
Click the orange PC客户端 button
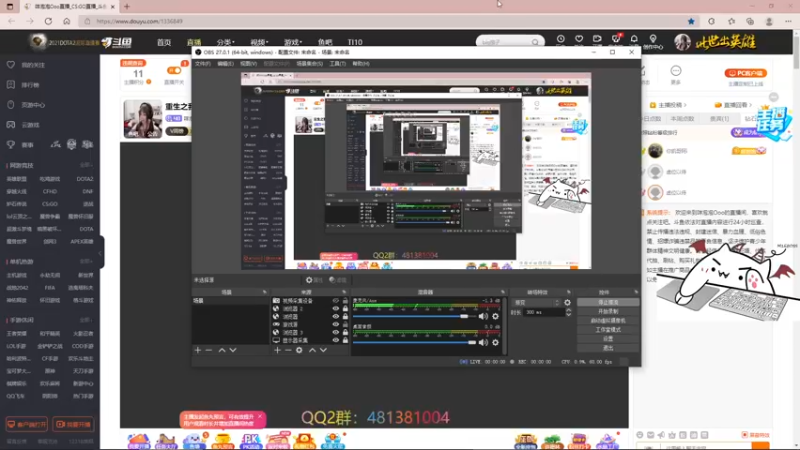click(x=745, y=73)
